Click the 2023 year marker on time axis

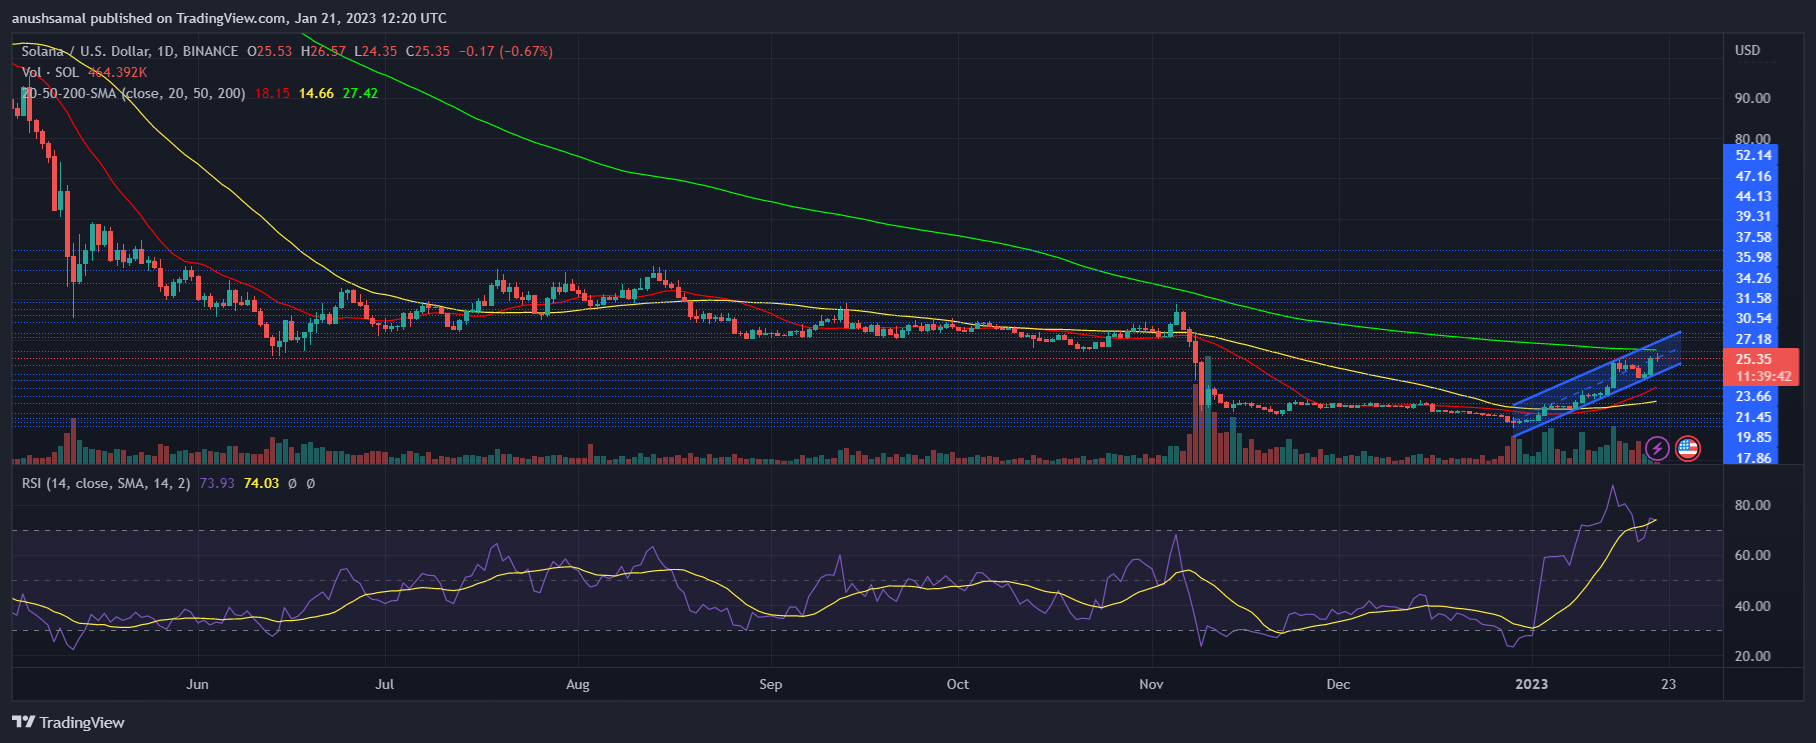1531,684
